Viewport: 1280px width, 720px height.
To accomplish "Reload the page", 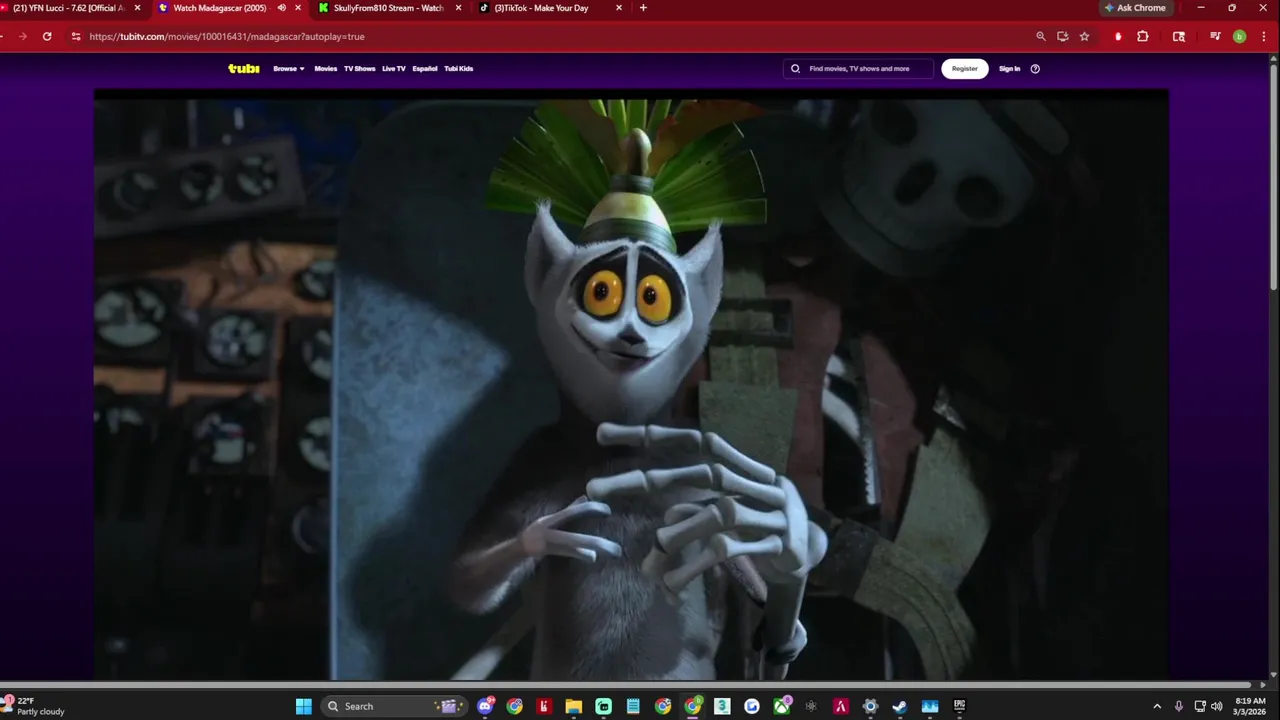I will (47, 36).
